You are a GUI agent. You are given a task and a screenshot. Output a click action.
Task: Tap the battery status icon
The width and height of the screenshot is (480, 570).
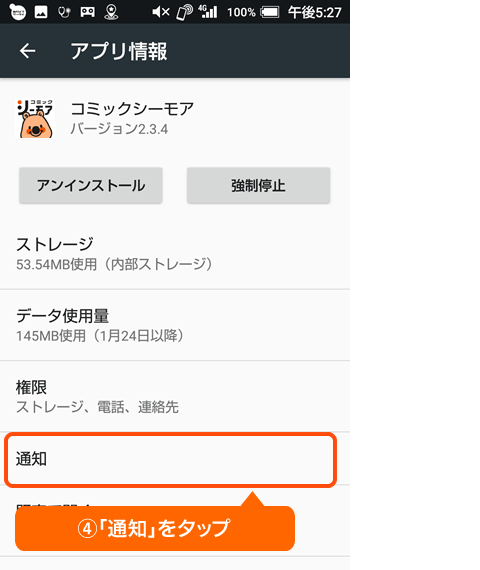pyautogui.click(x=270, y=12)
